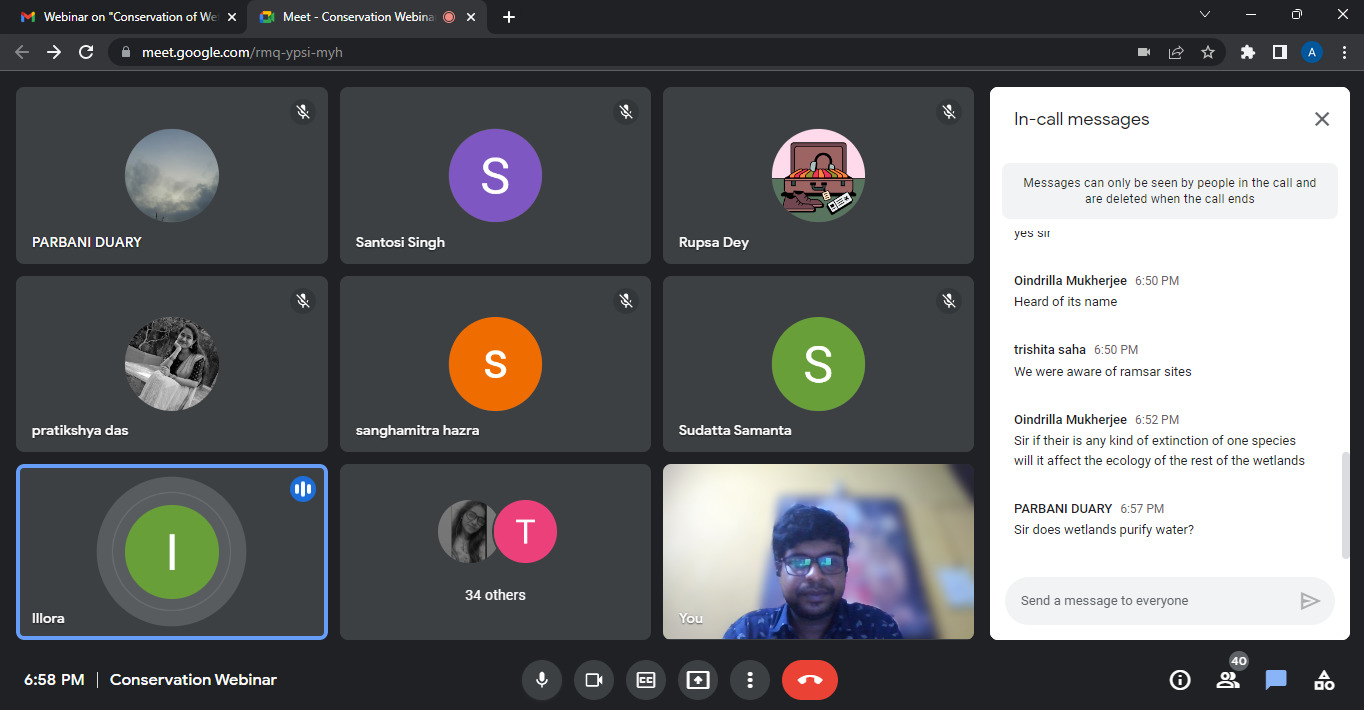Turn on closed captions
This screenshot has height=710, width=1364.
pos(646,680)
